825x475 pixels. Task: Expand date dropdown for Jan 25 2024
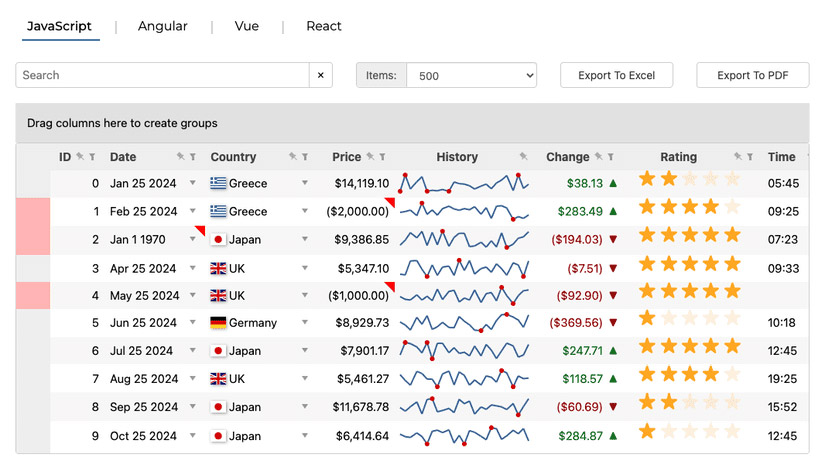click(193, 184)
